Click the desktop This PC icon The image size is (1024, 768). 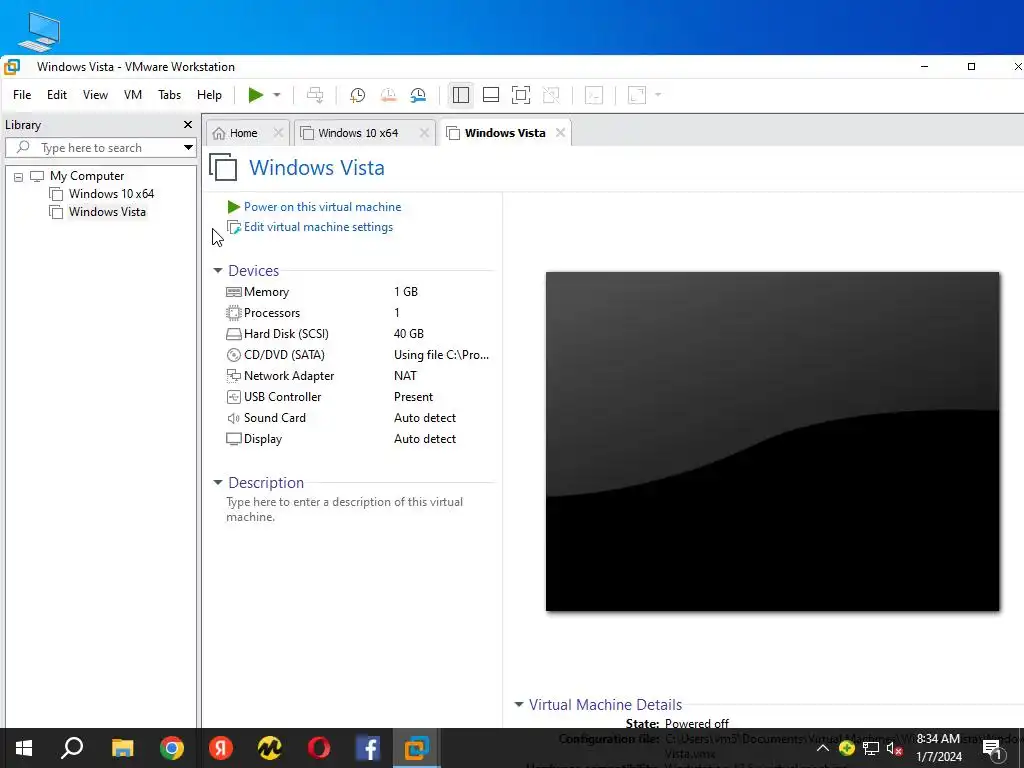[39, 31]
